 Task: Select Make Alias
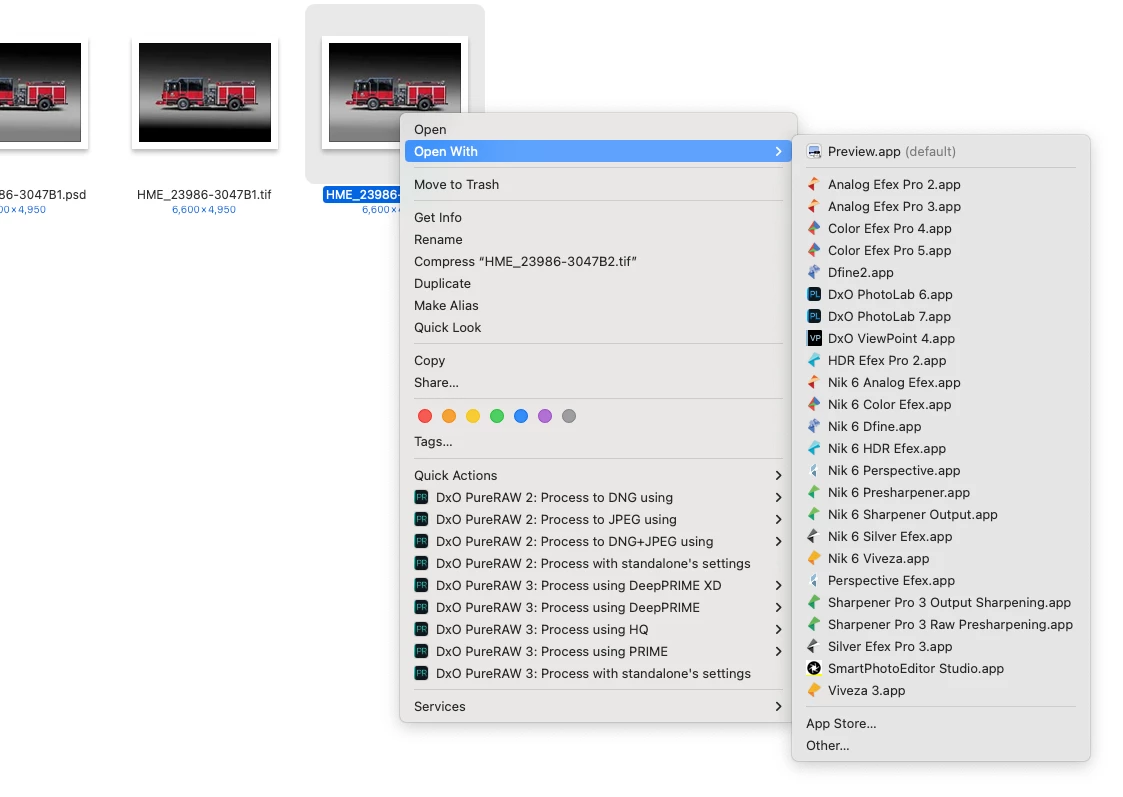click(x=598, y=305)
